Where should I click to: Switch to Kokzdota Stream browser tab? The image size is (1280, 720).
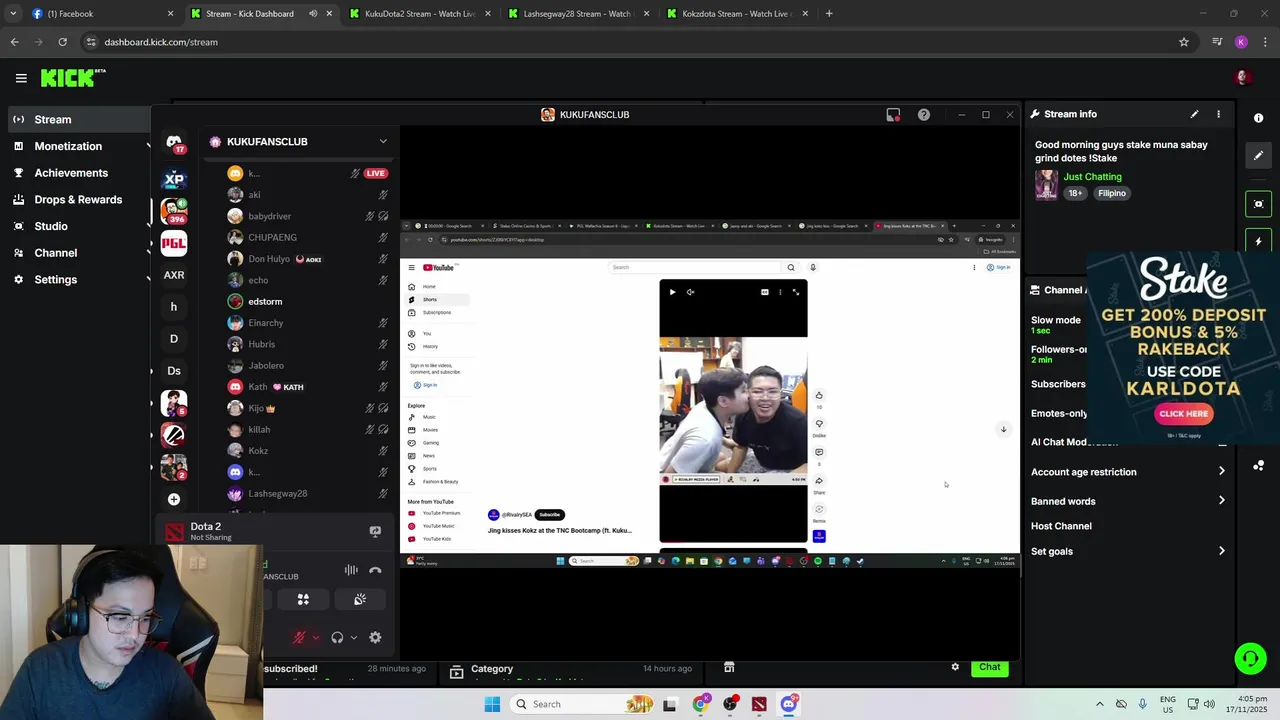pyautogui.click(x=735, y=14)
